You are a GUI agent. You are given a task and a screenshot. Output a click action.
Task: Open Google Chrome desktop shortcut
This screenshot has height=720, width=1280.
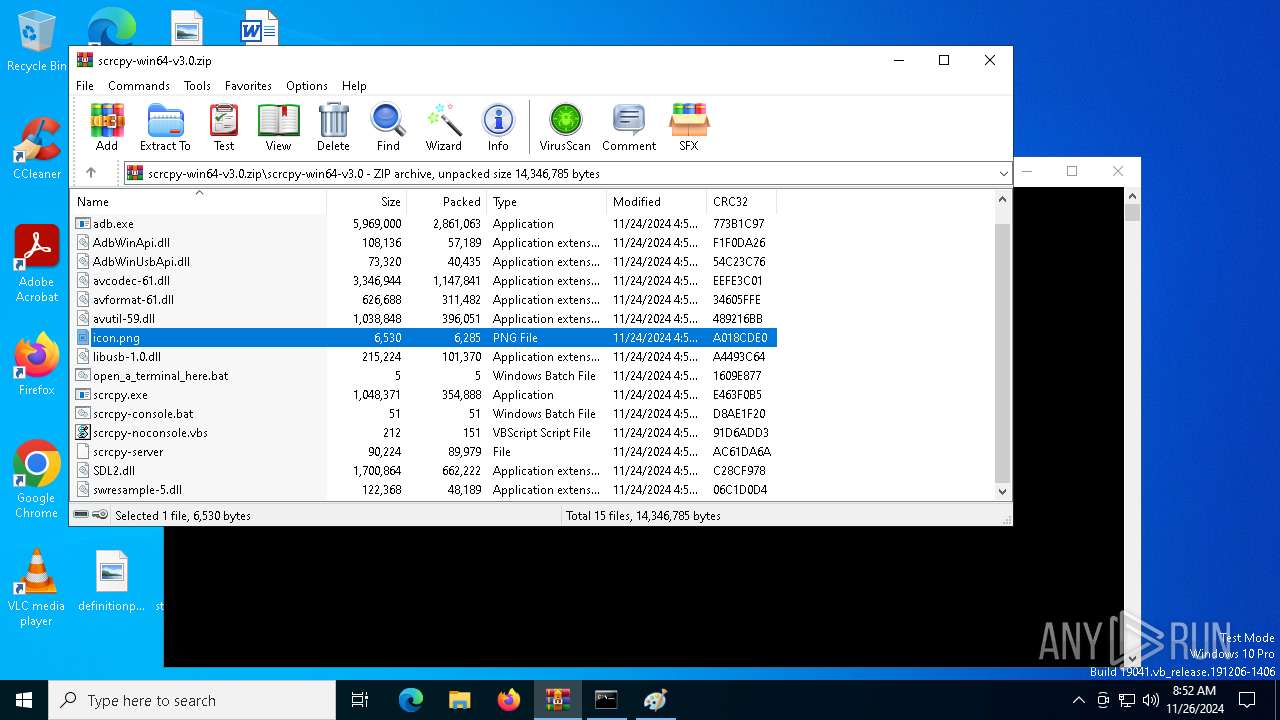pos(36,480)
